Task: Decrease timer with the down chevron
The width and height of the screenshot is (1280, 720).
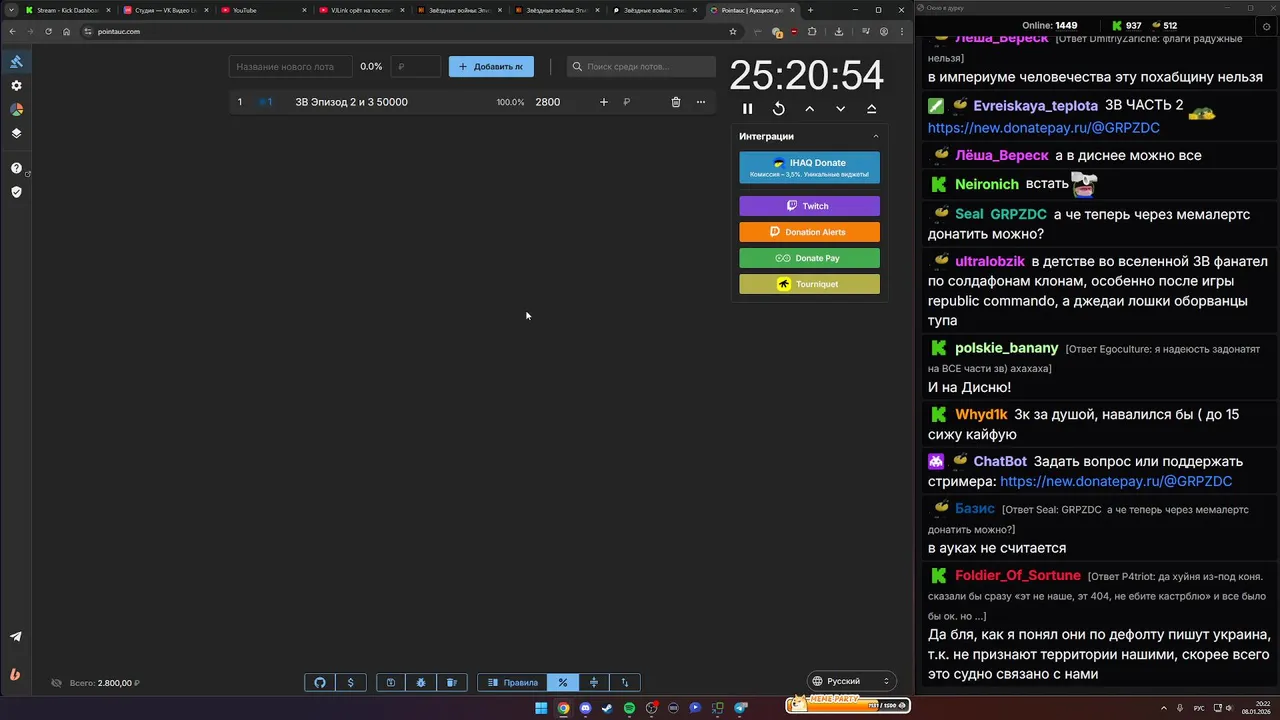Action: [841, 109]
